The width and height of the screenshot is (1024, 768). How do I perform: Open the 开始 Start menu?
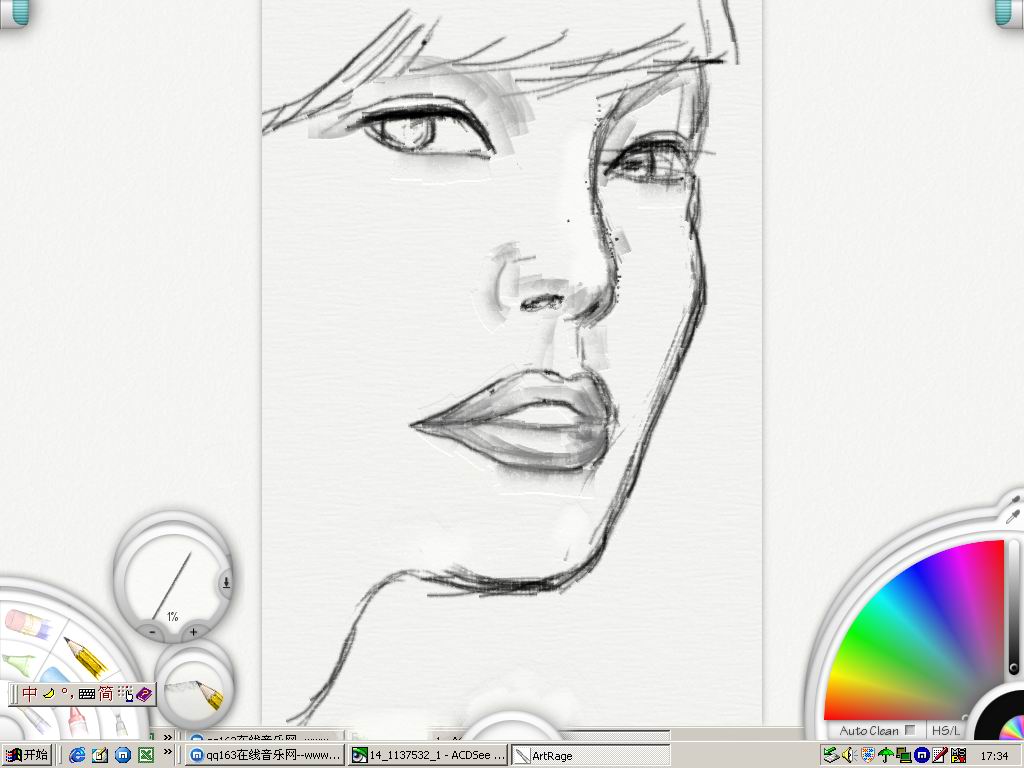click(27, 755)
